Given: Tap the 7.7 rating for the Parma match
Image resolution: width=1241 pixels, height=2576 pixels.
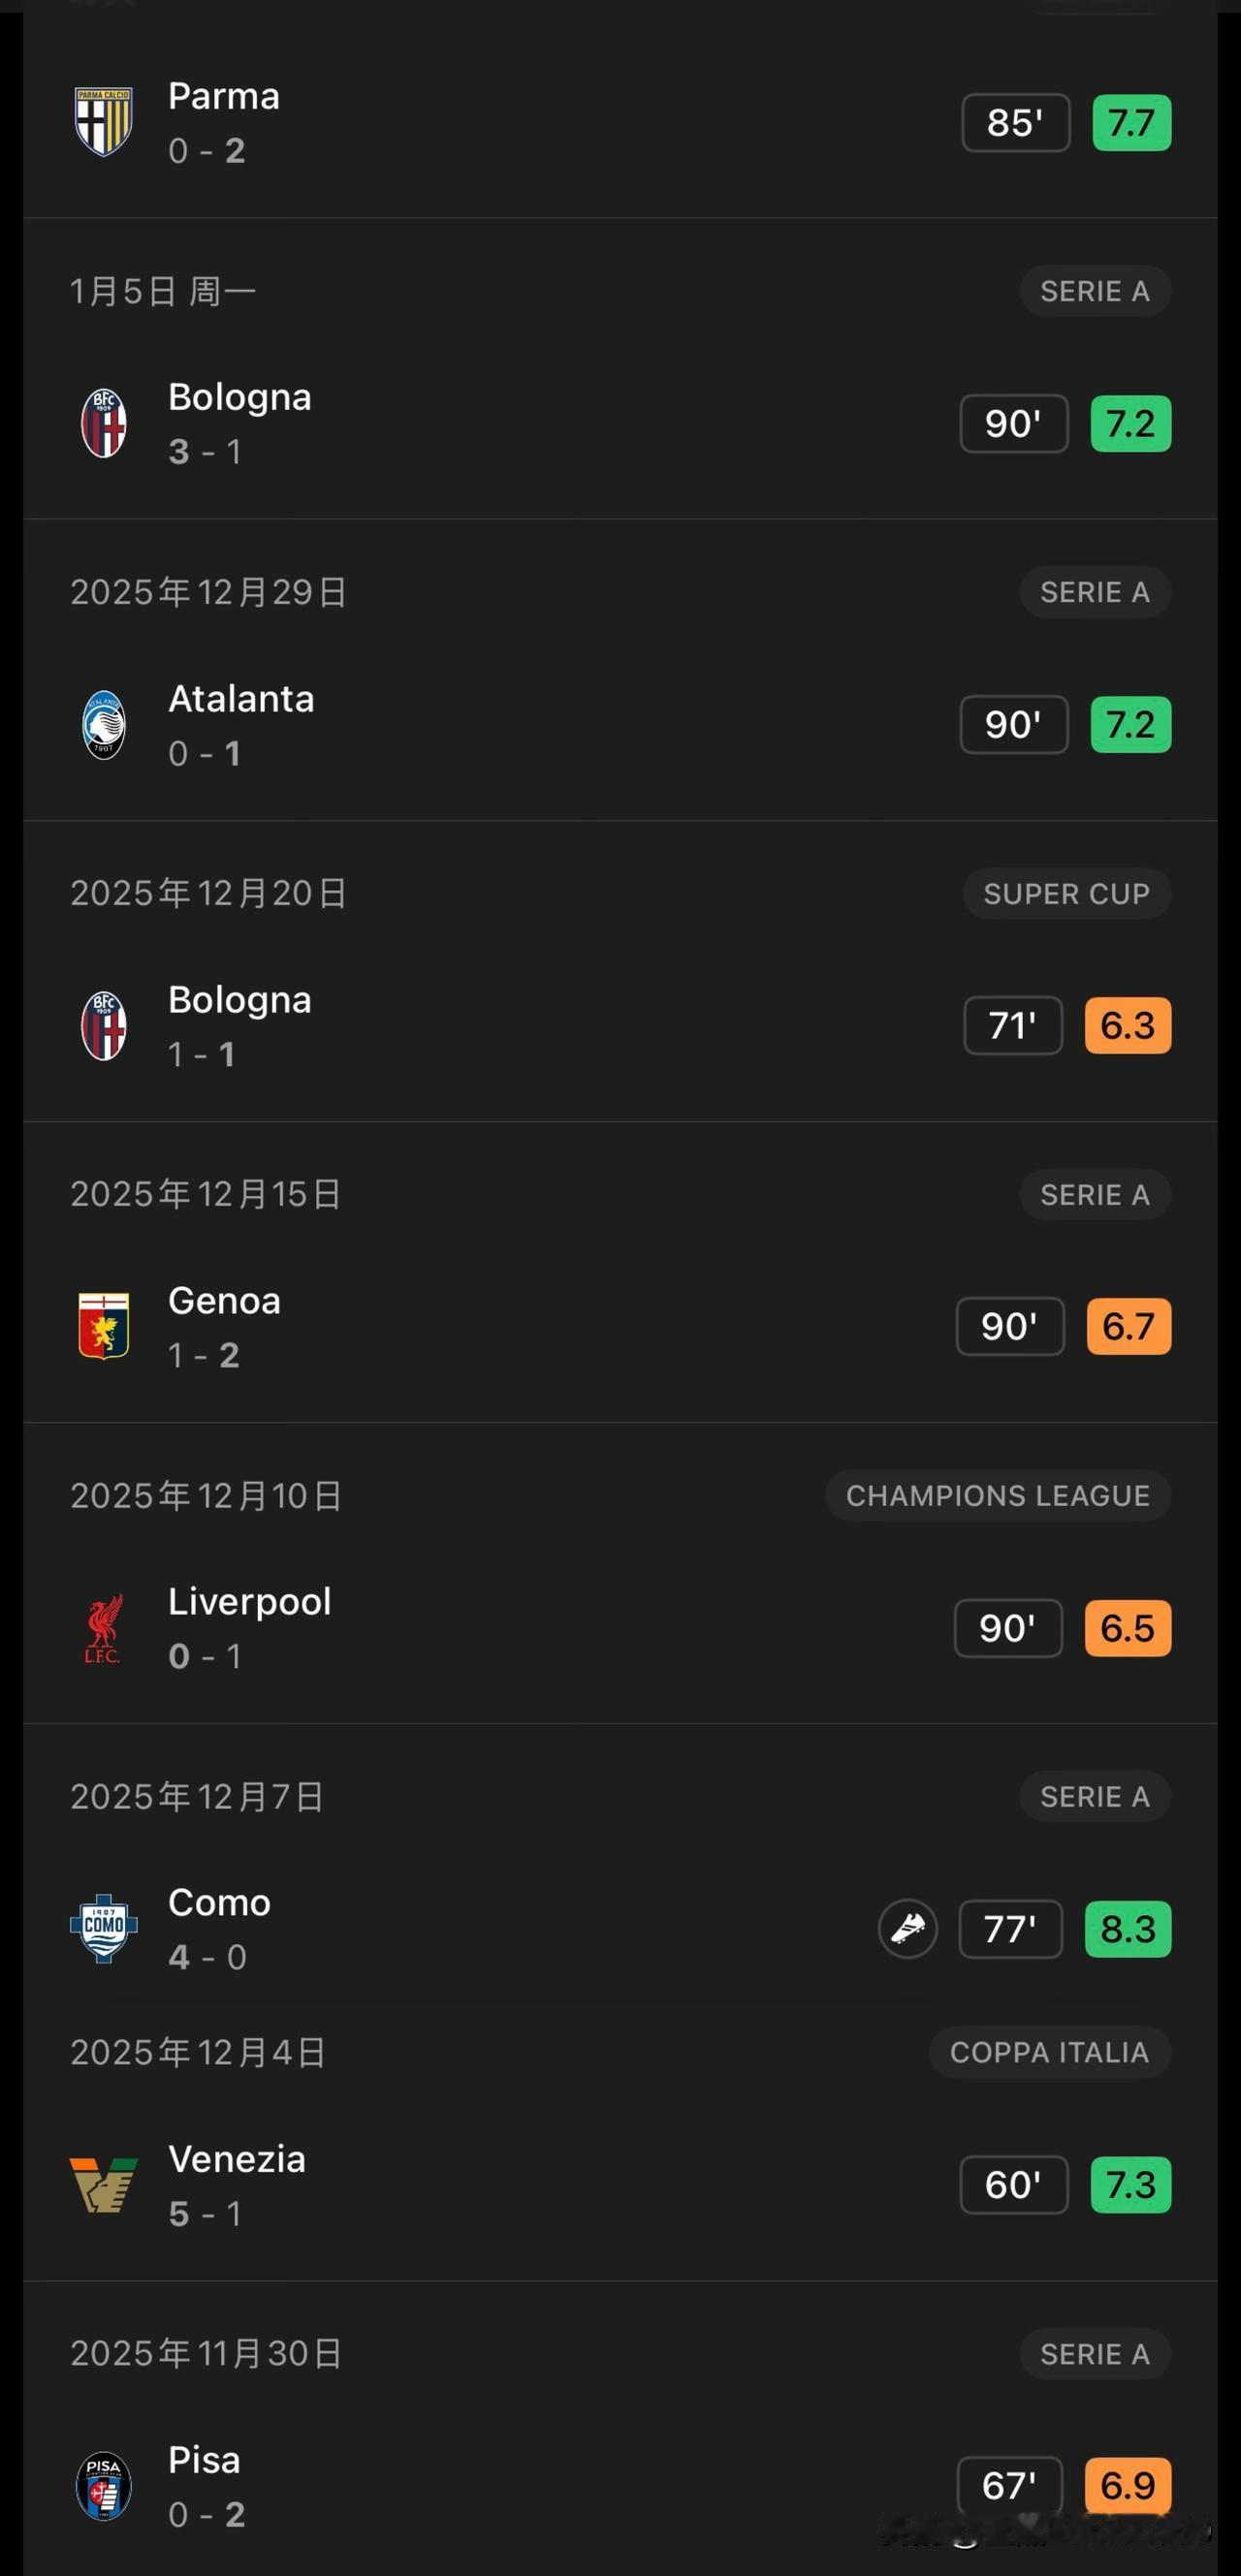Looking at the screenshot, I should pos(1132,122).
